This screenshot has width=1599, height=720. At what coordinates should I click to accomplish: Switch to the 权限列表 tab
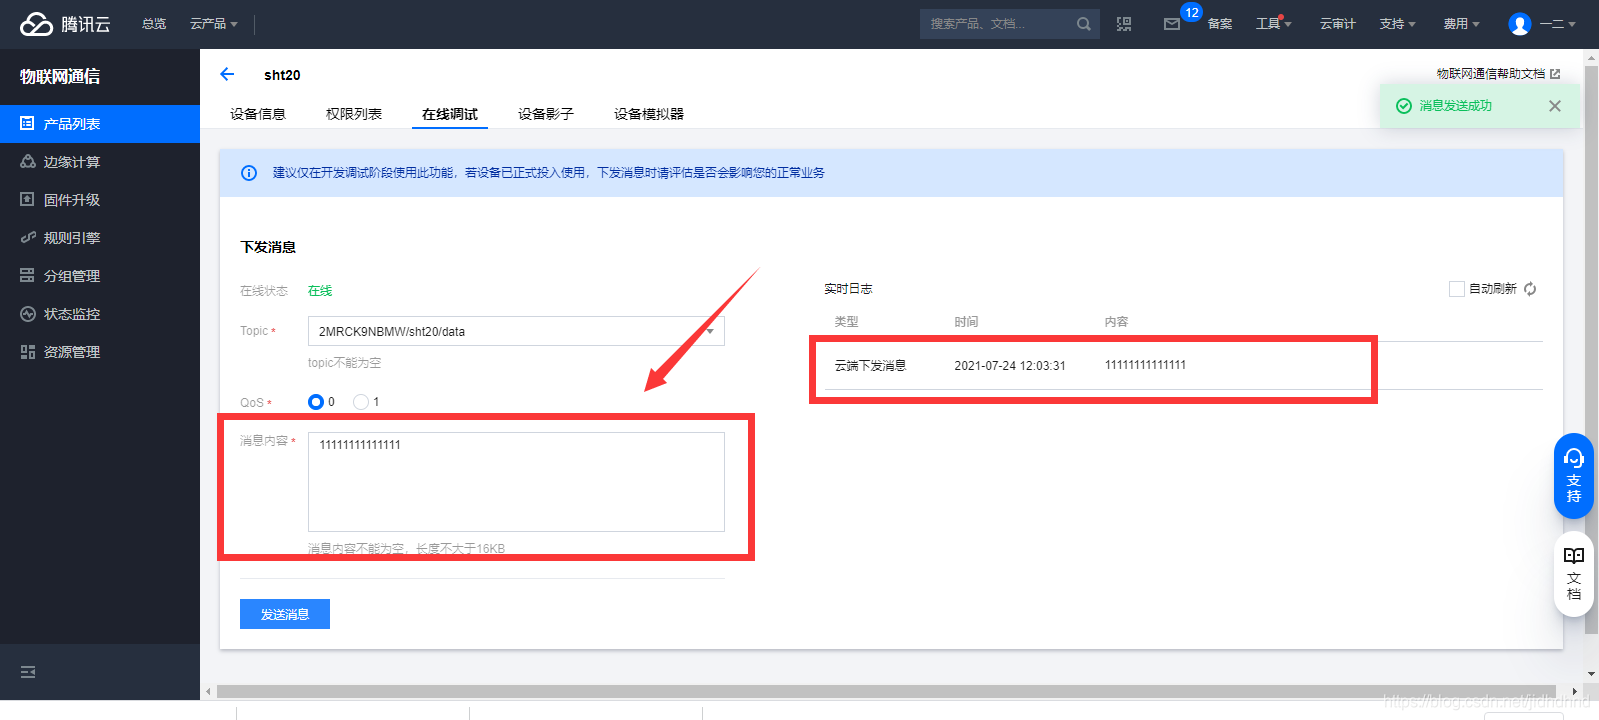(354, 114)
